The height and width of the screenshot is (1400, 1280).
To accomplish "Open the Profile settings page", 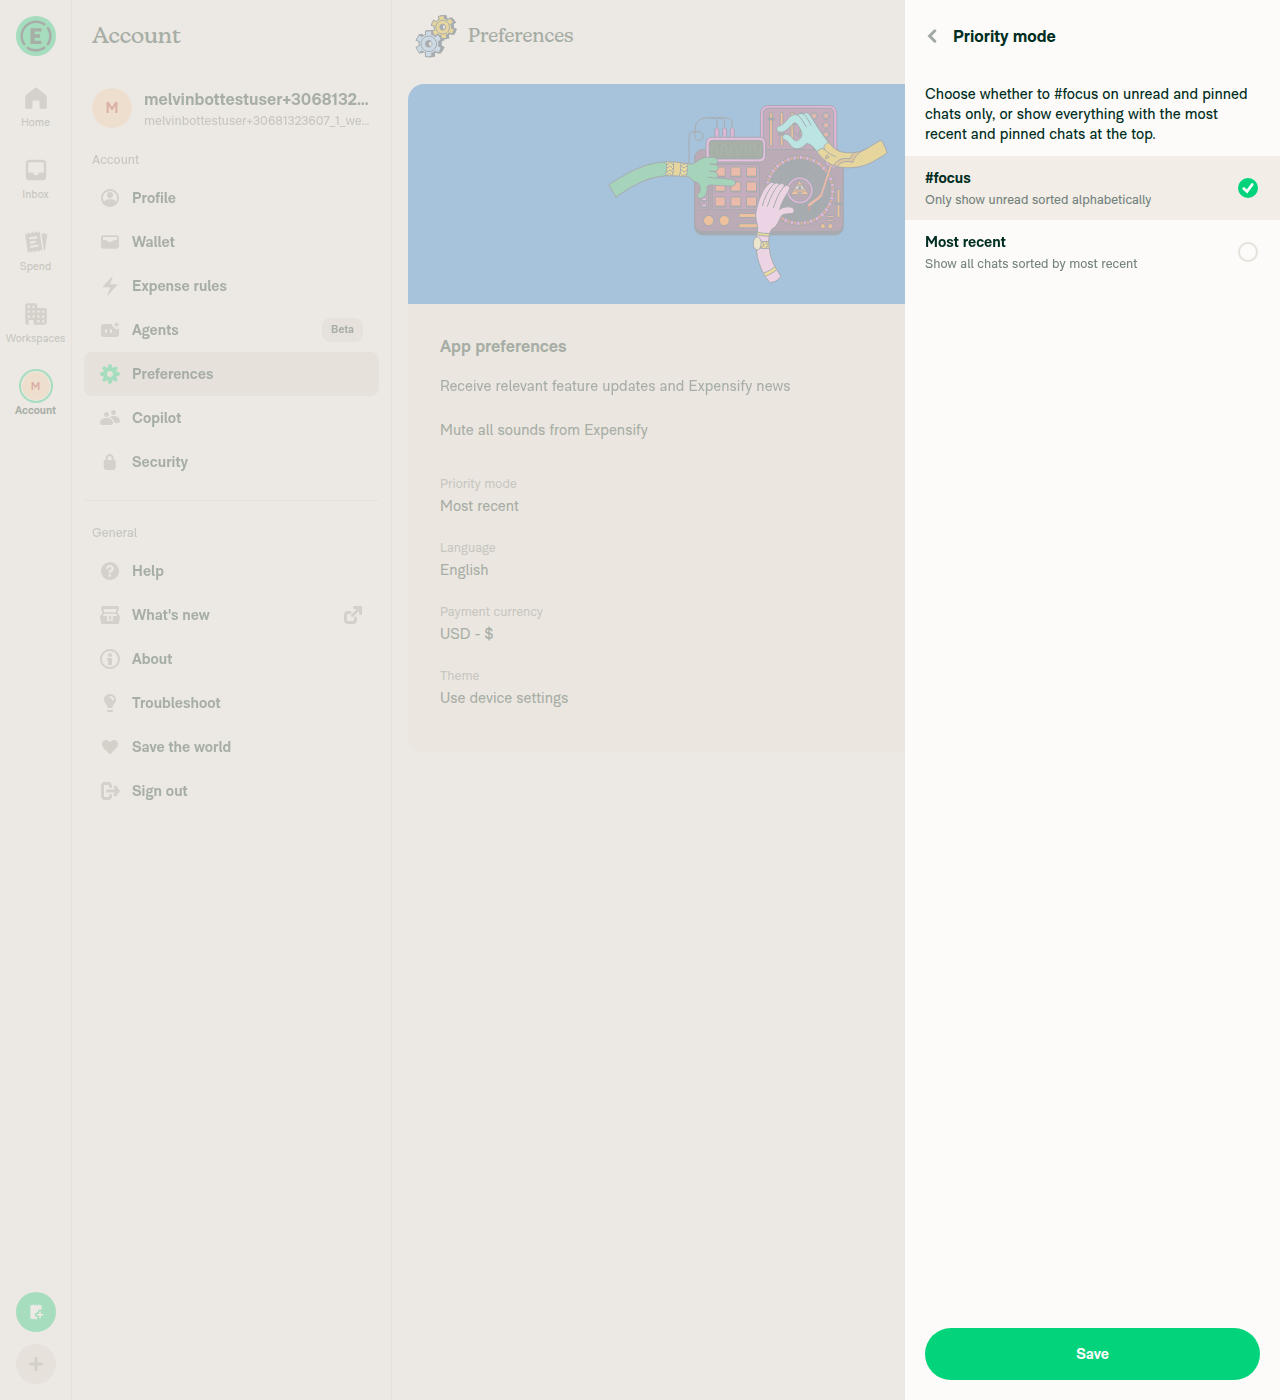I will point(231,198).
